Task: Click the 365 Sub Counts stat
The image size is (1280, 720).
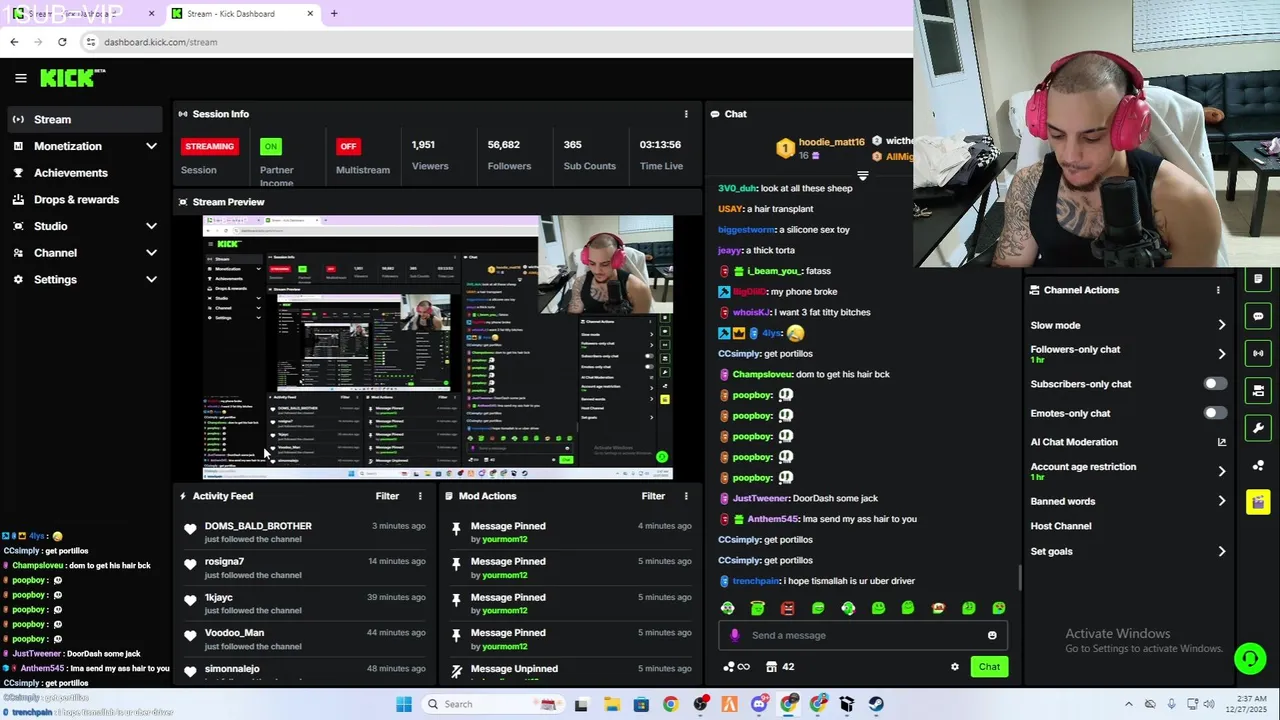Action: pos(589,155)
